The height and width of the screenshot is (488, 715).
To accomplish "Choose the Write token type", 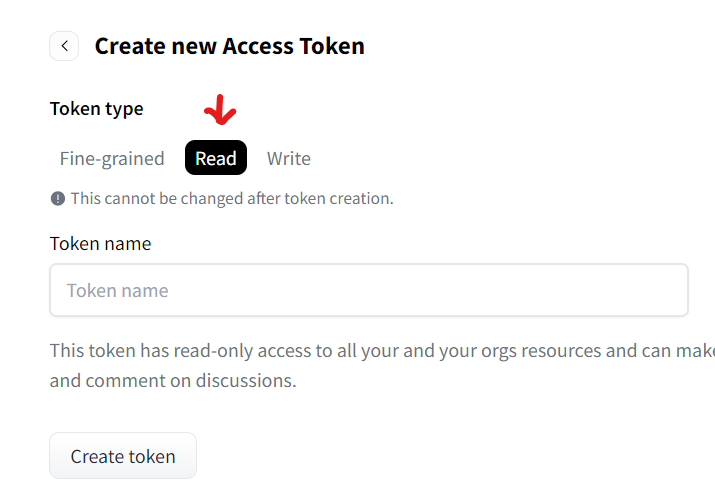I will point(289,158).
